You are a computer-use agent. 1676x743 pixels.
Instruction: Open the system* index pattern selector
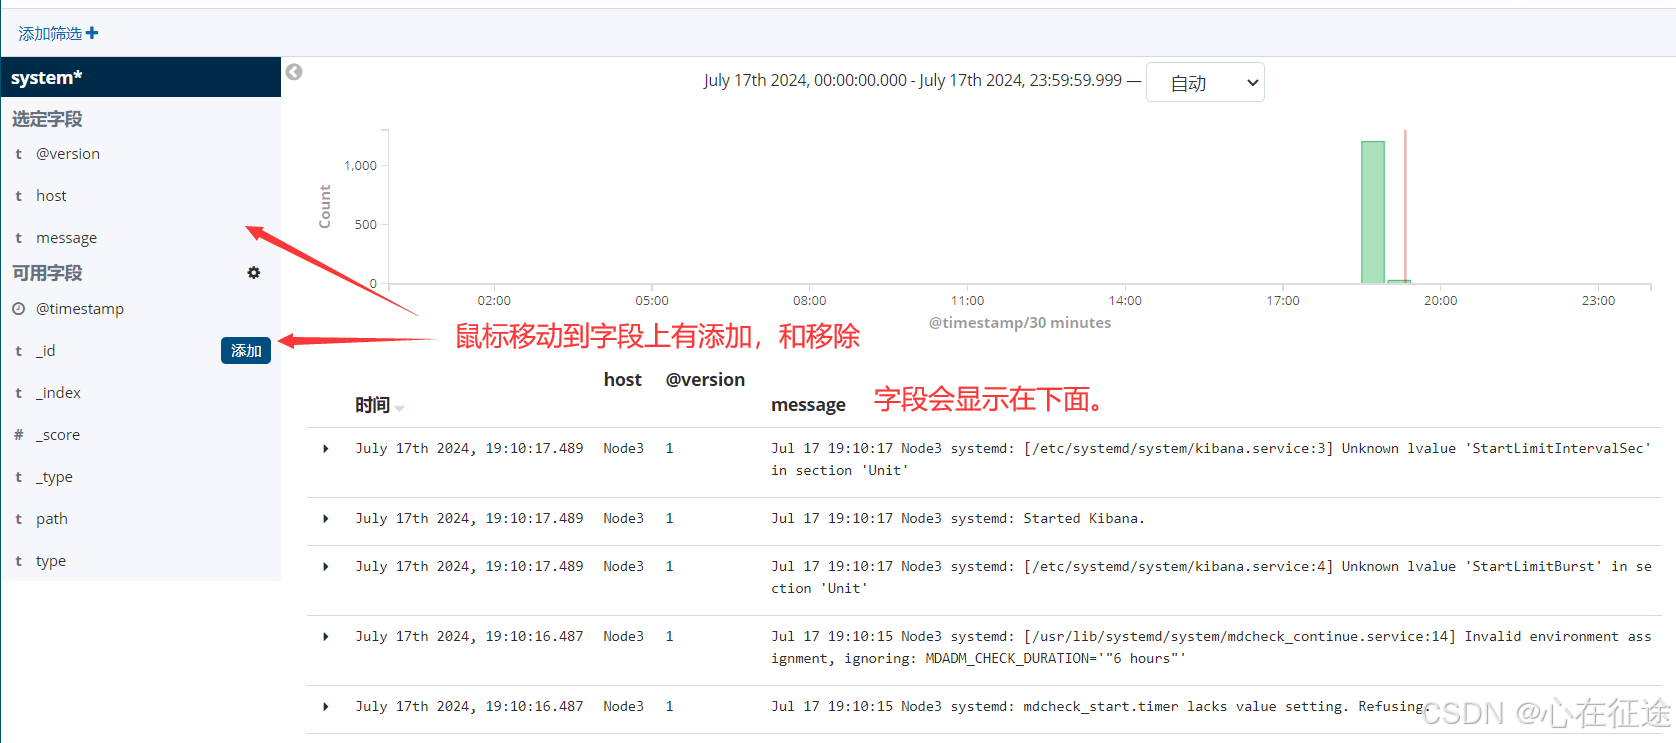click(140, 77)
